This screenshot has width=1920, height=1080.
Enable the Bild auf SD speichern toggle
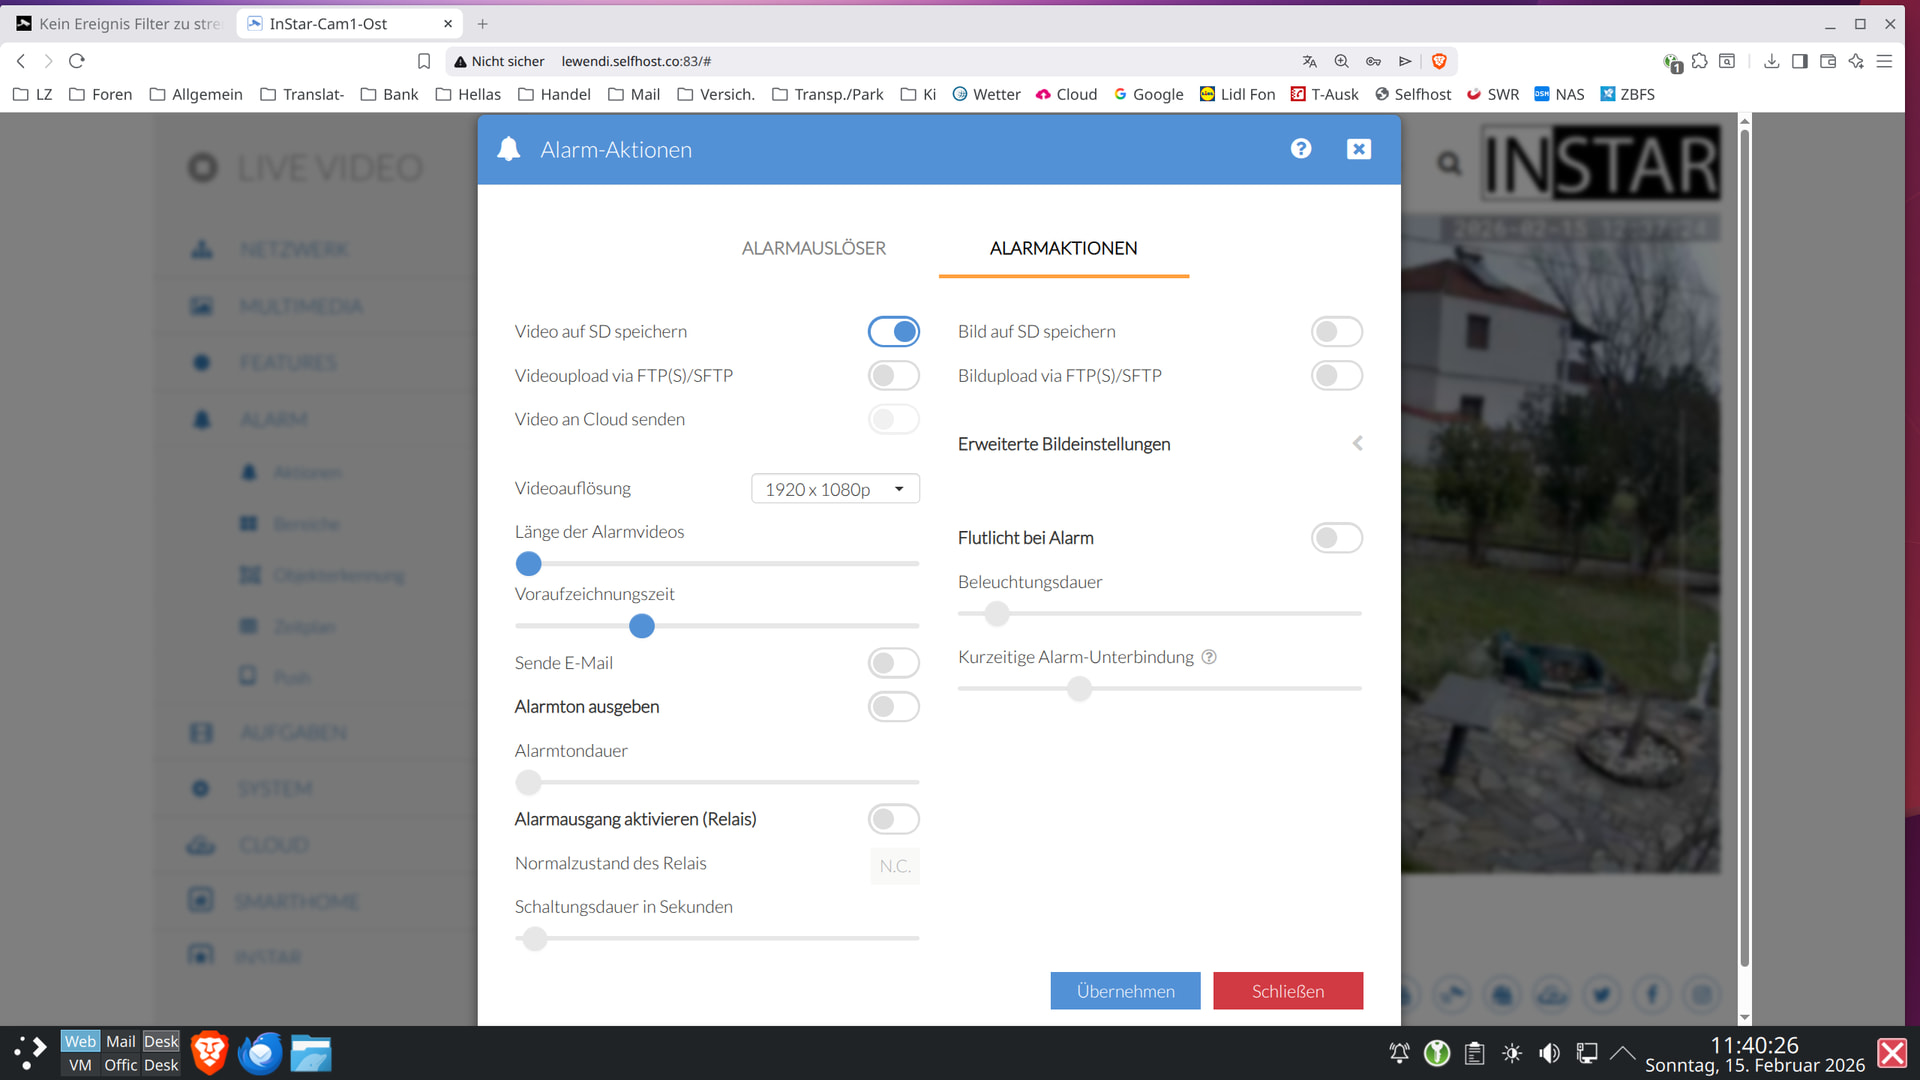pos(1336,331)
